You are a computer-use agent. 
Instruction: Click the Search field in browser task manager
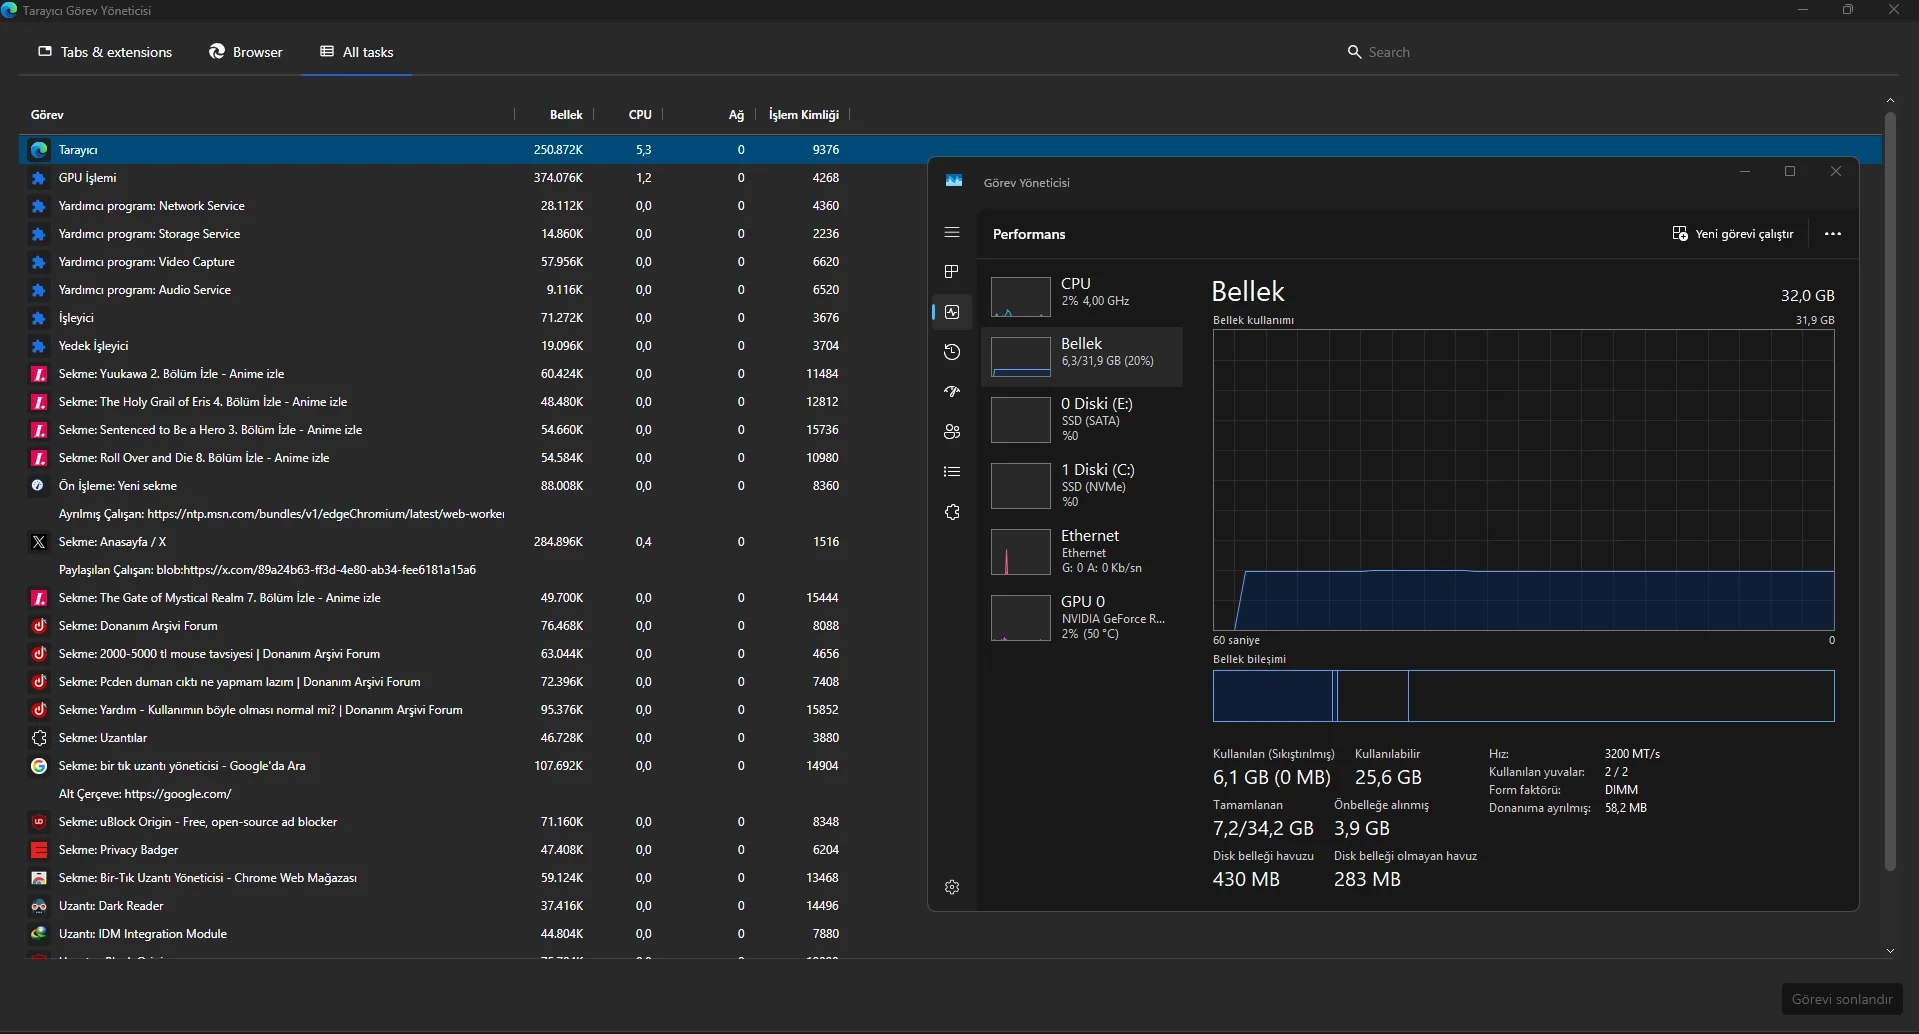pos(1500,52)
